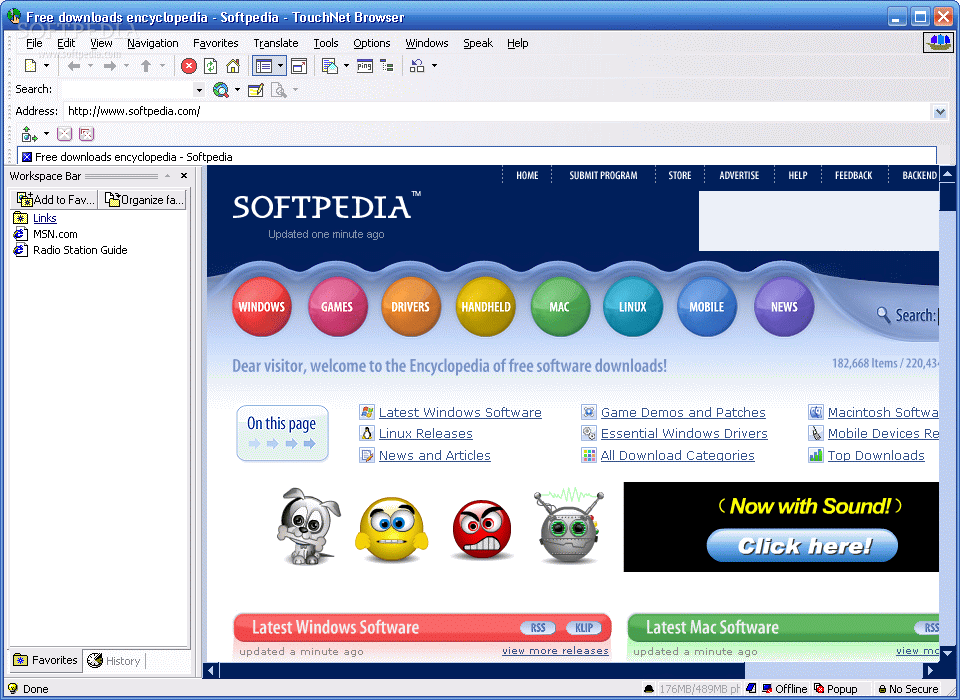The image size is (960, 700).
Task: Click inside the Address field
Action: pyautogui.click(x=497, y=111)
